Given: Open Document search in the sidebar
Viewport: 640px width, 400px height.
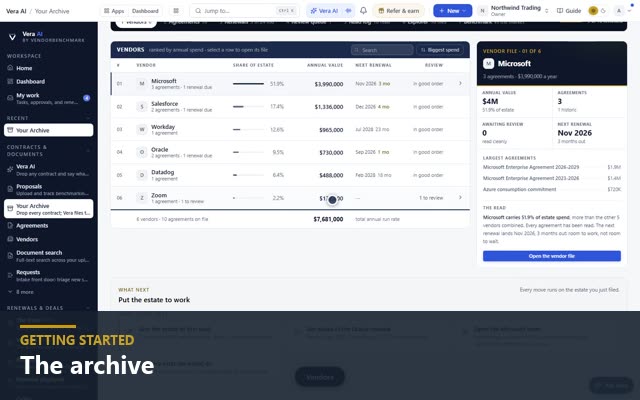Looking at the screenshot, I should coord(49,256).
